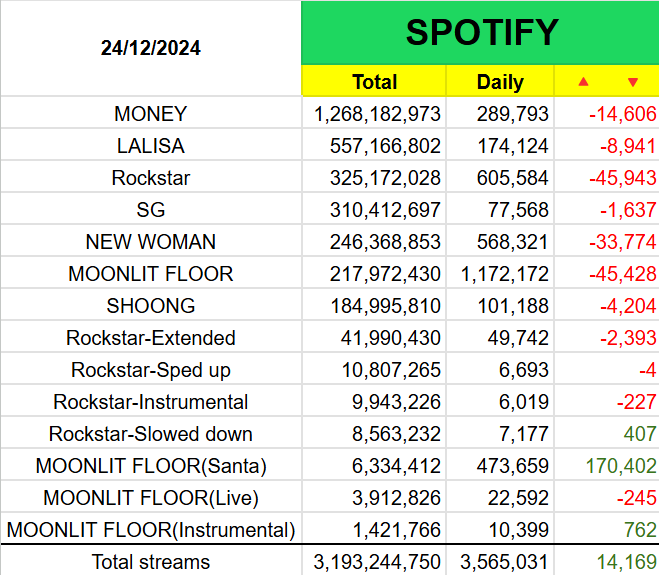Select the green change value 170,402
Screen dimensions: 659x575
click(x=606, y=465)
